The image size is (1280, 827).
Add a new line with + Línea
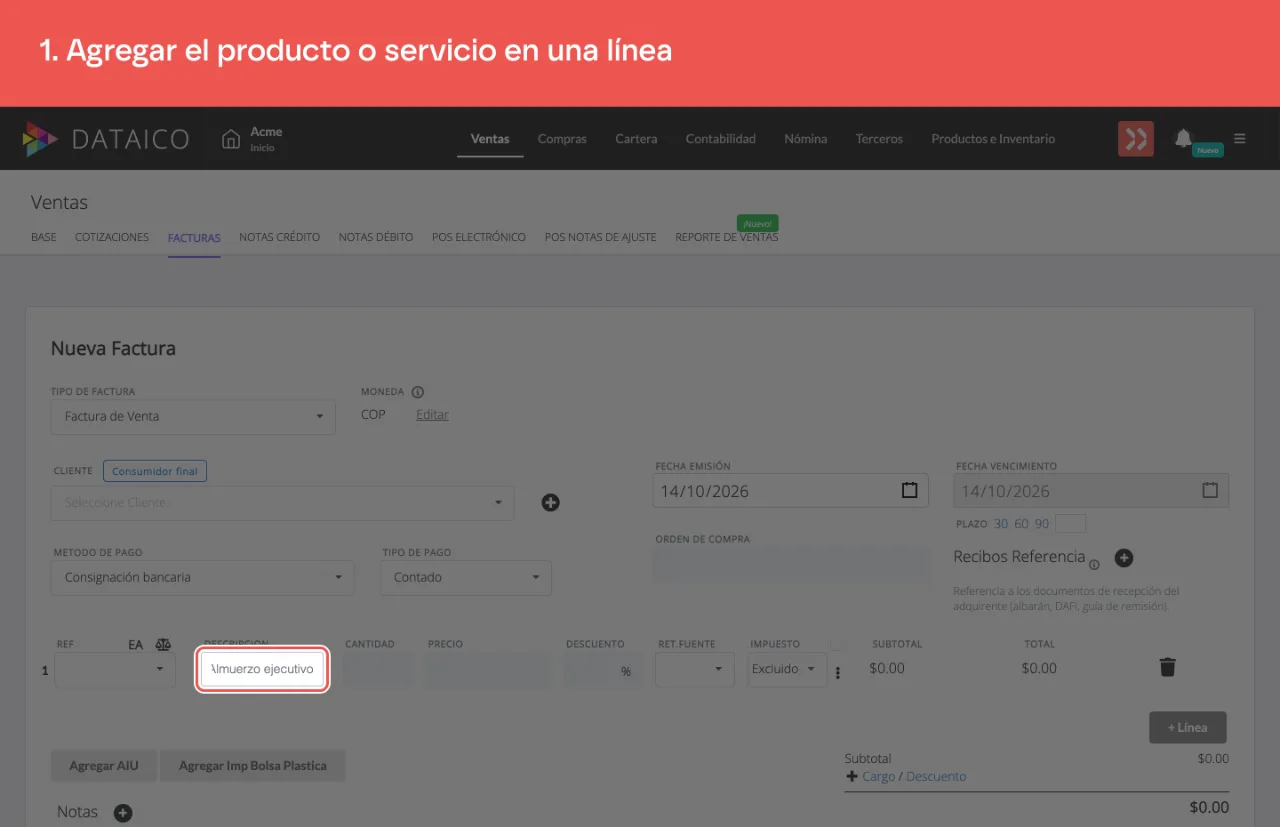coord(1188,727)
